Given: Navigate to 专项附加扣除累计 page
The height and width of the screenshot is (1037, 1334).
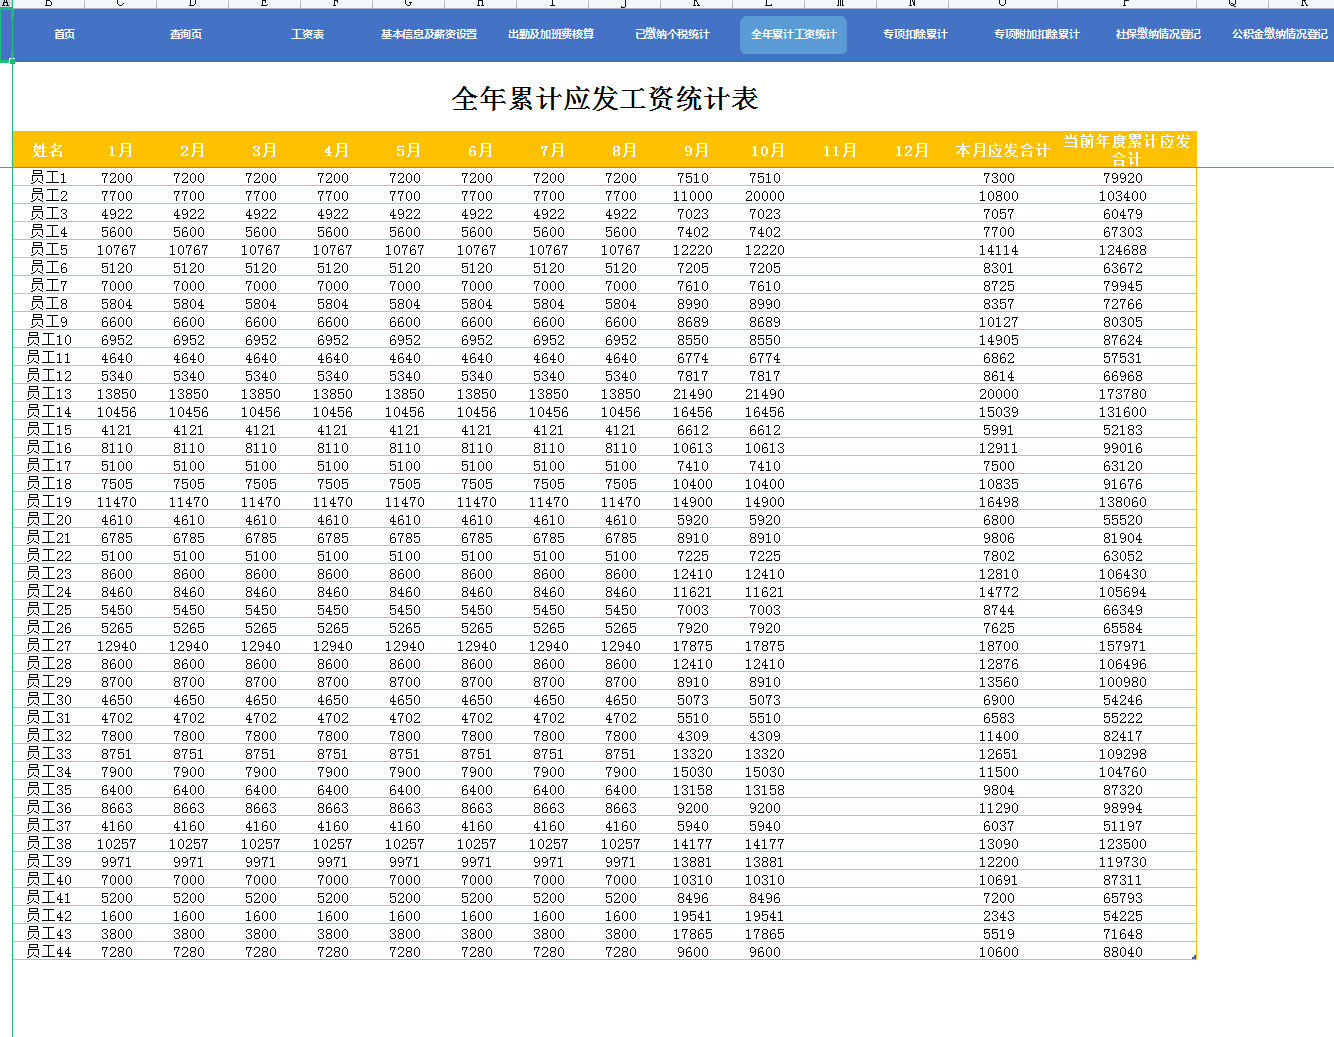Looking at the screenshot, I should [x=1036, y=34].
